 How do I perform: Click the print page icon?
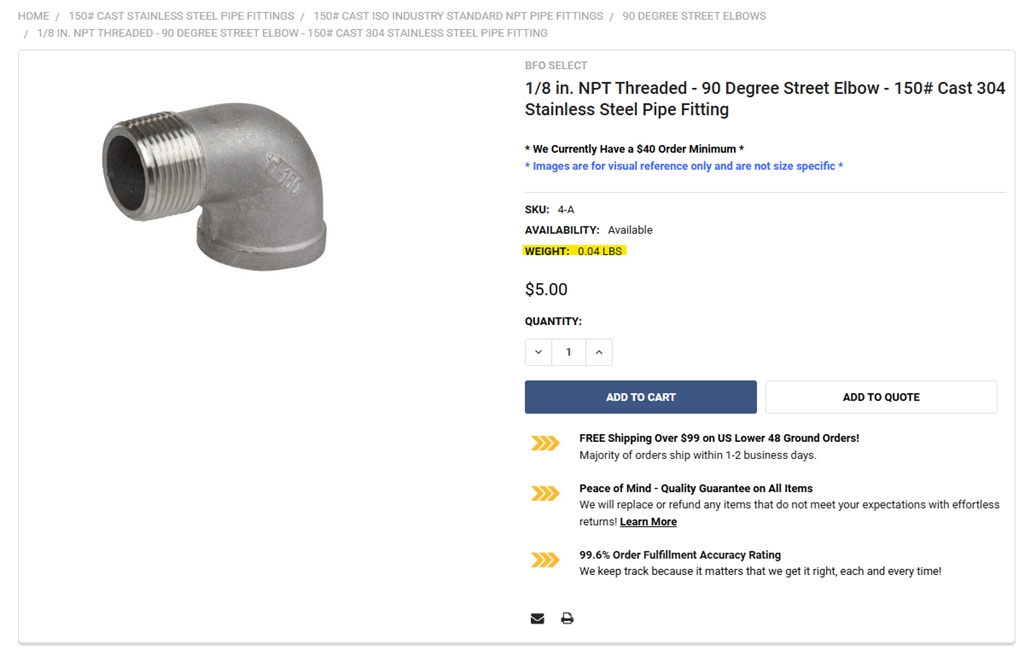point(567,618)
